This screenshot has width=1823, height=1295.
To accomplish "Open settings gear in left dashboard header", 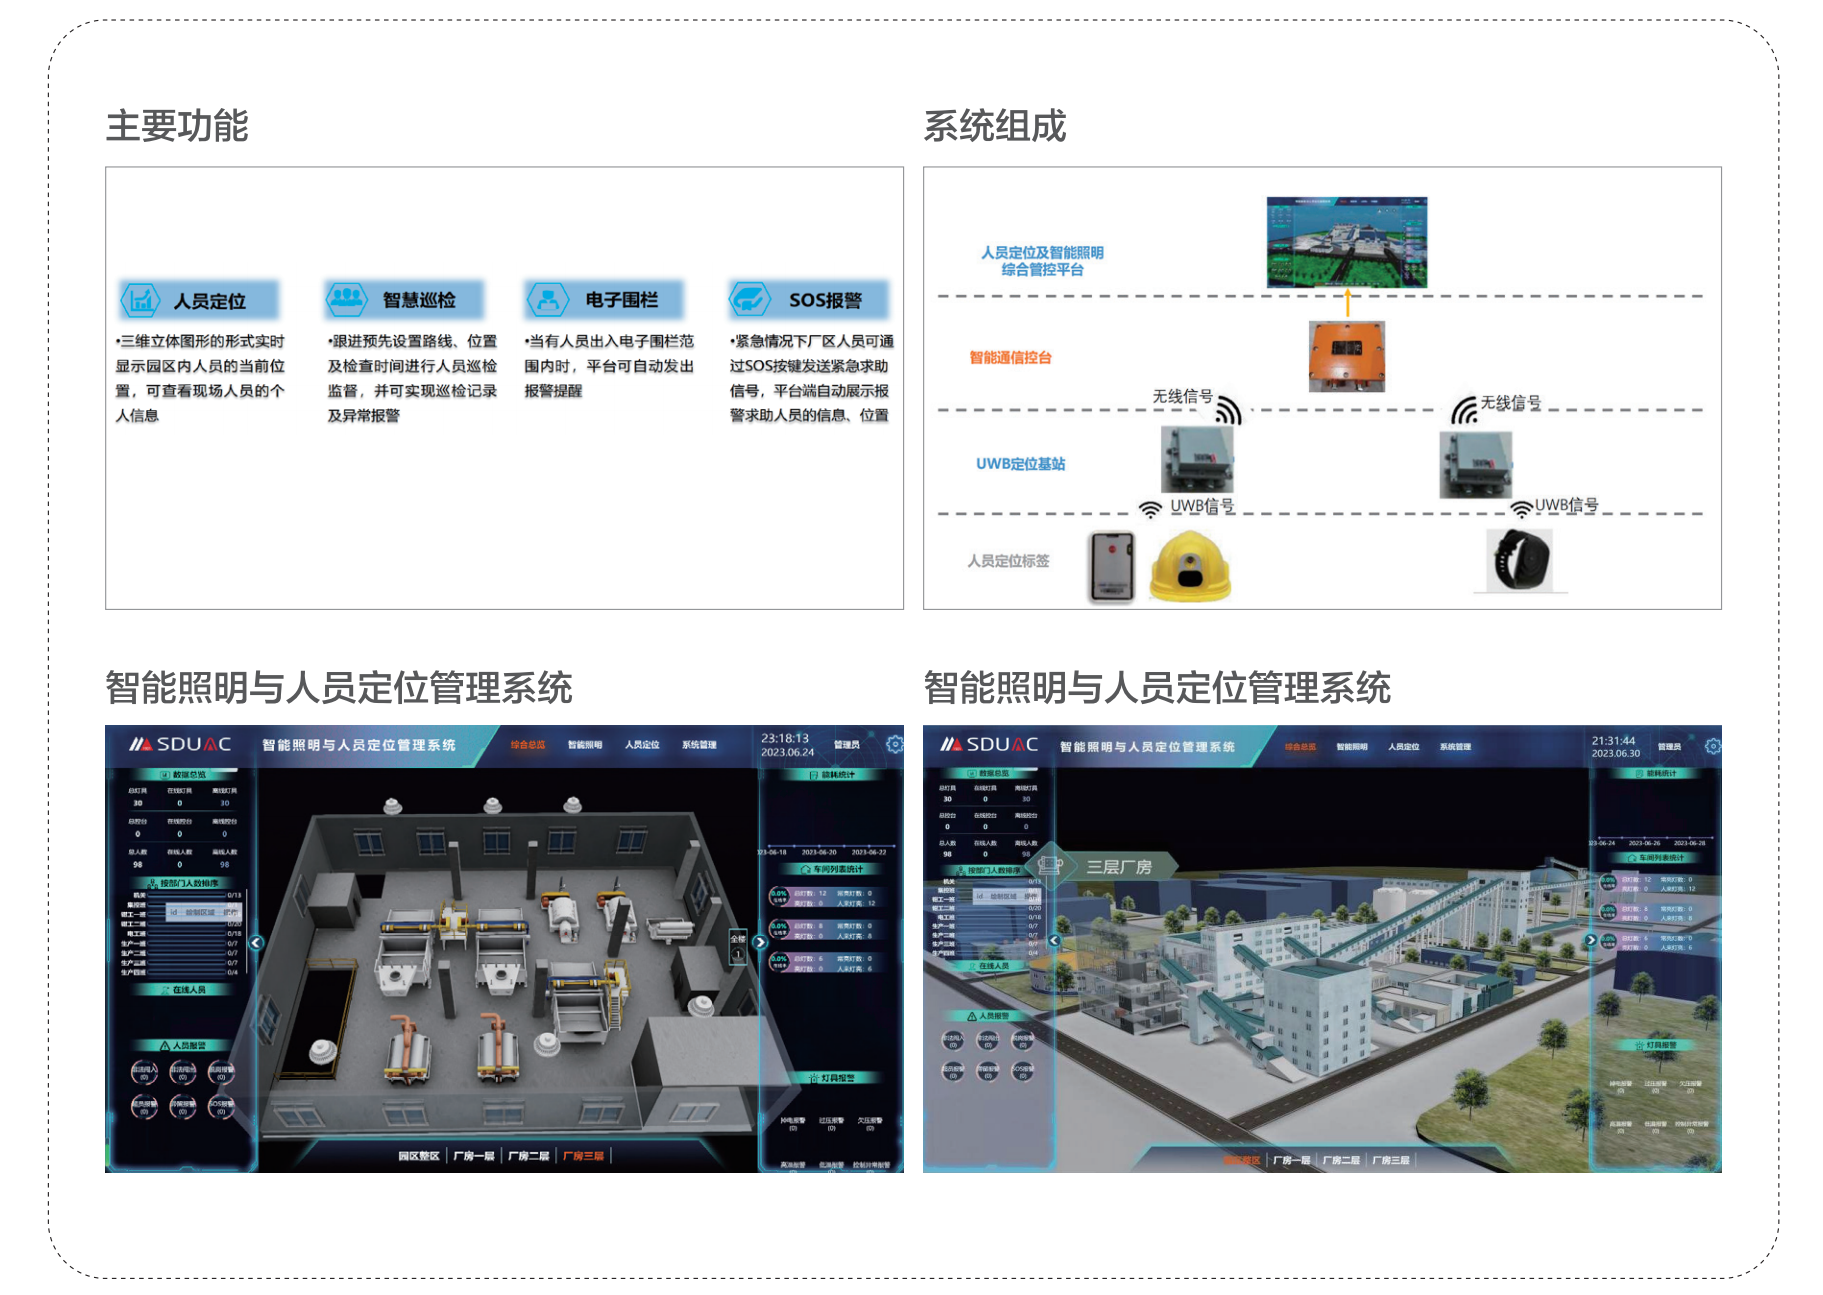I will [x=894, y=744].
